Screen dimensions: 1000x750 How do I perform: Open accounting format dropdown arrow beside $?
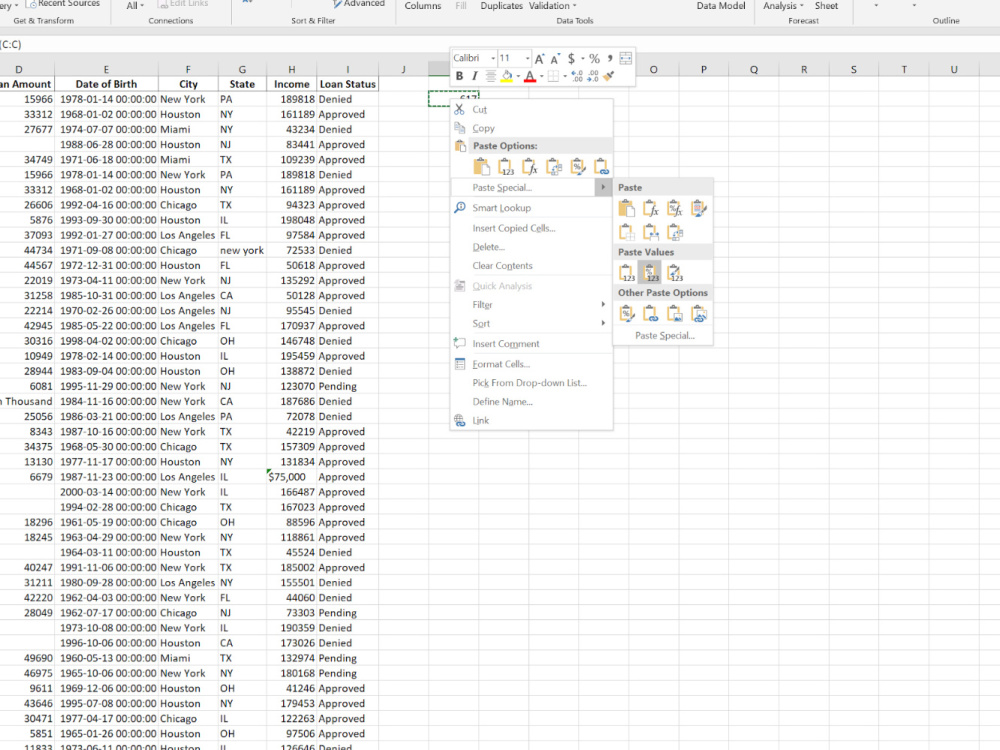click(583, 59)
